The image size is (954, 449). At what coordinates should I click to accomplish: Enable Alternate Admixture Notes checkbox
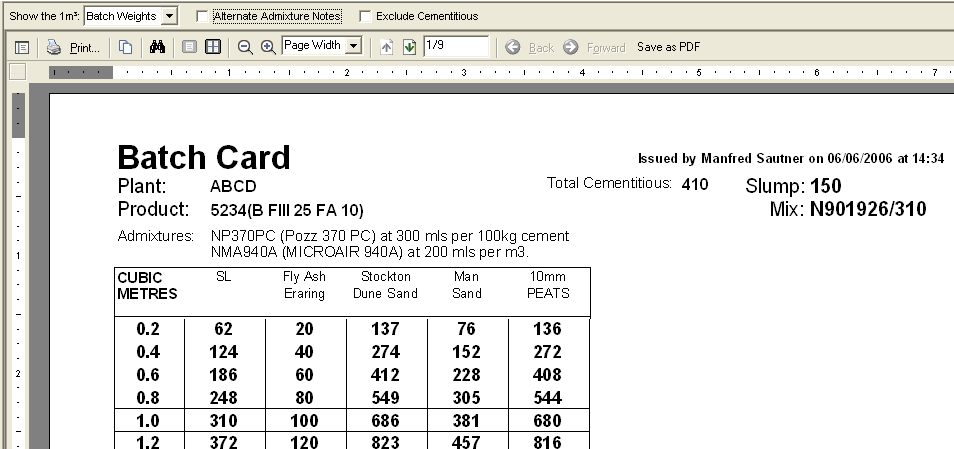[203, 16]
